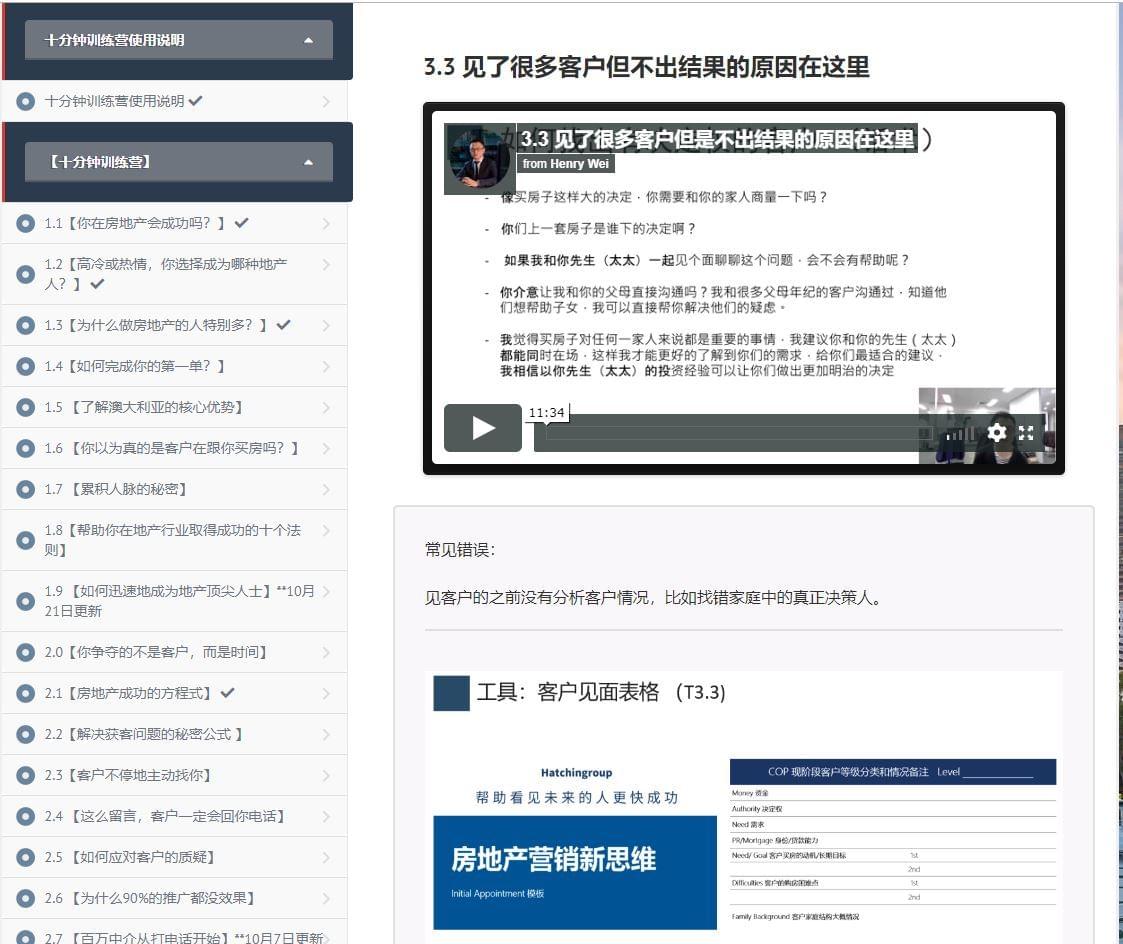Image resolution: width=1123 pixels, height=944 pixels.
Task: Enter fullscreen video mode
Action: [1026, 432]
